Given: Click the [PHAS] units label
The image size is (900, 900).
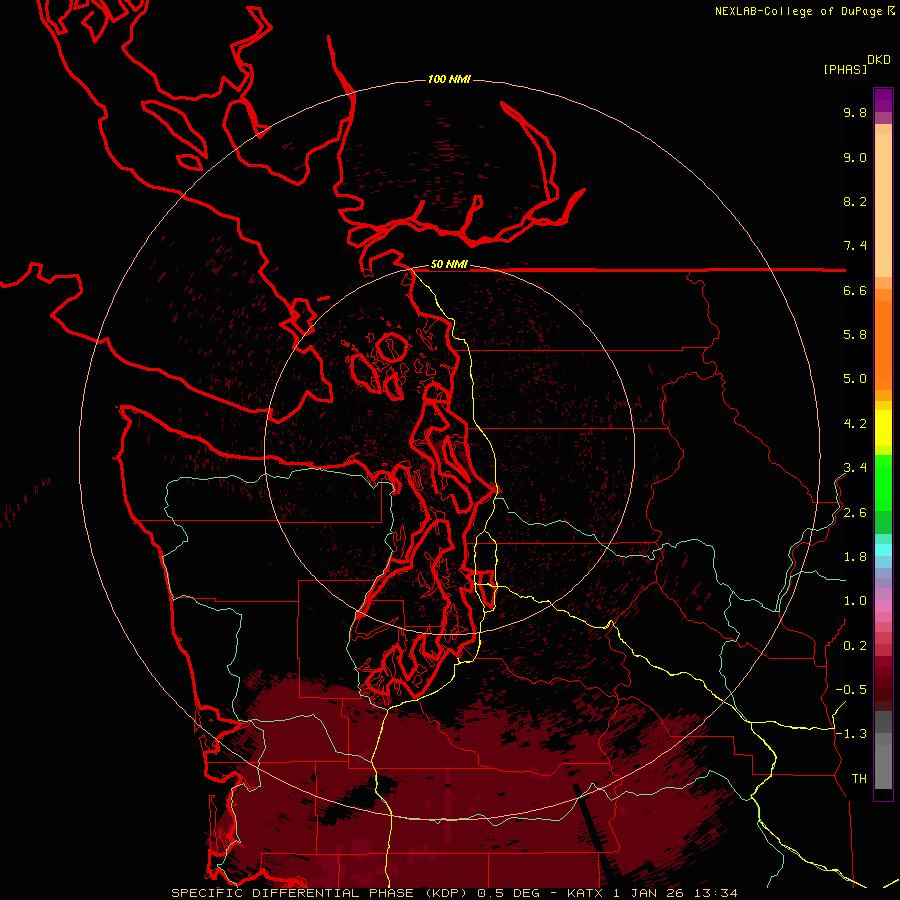Looking at the screenshot, I should coord(845,70).
